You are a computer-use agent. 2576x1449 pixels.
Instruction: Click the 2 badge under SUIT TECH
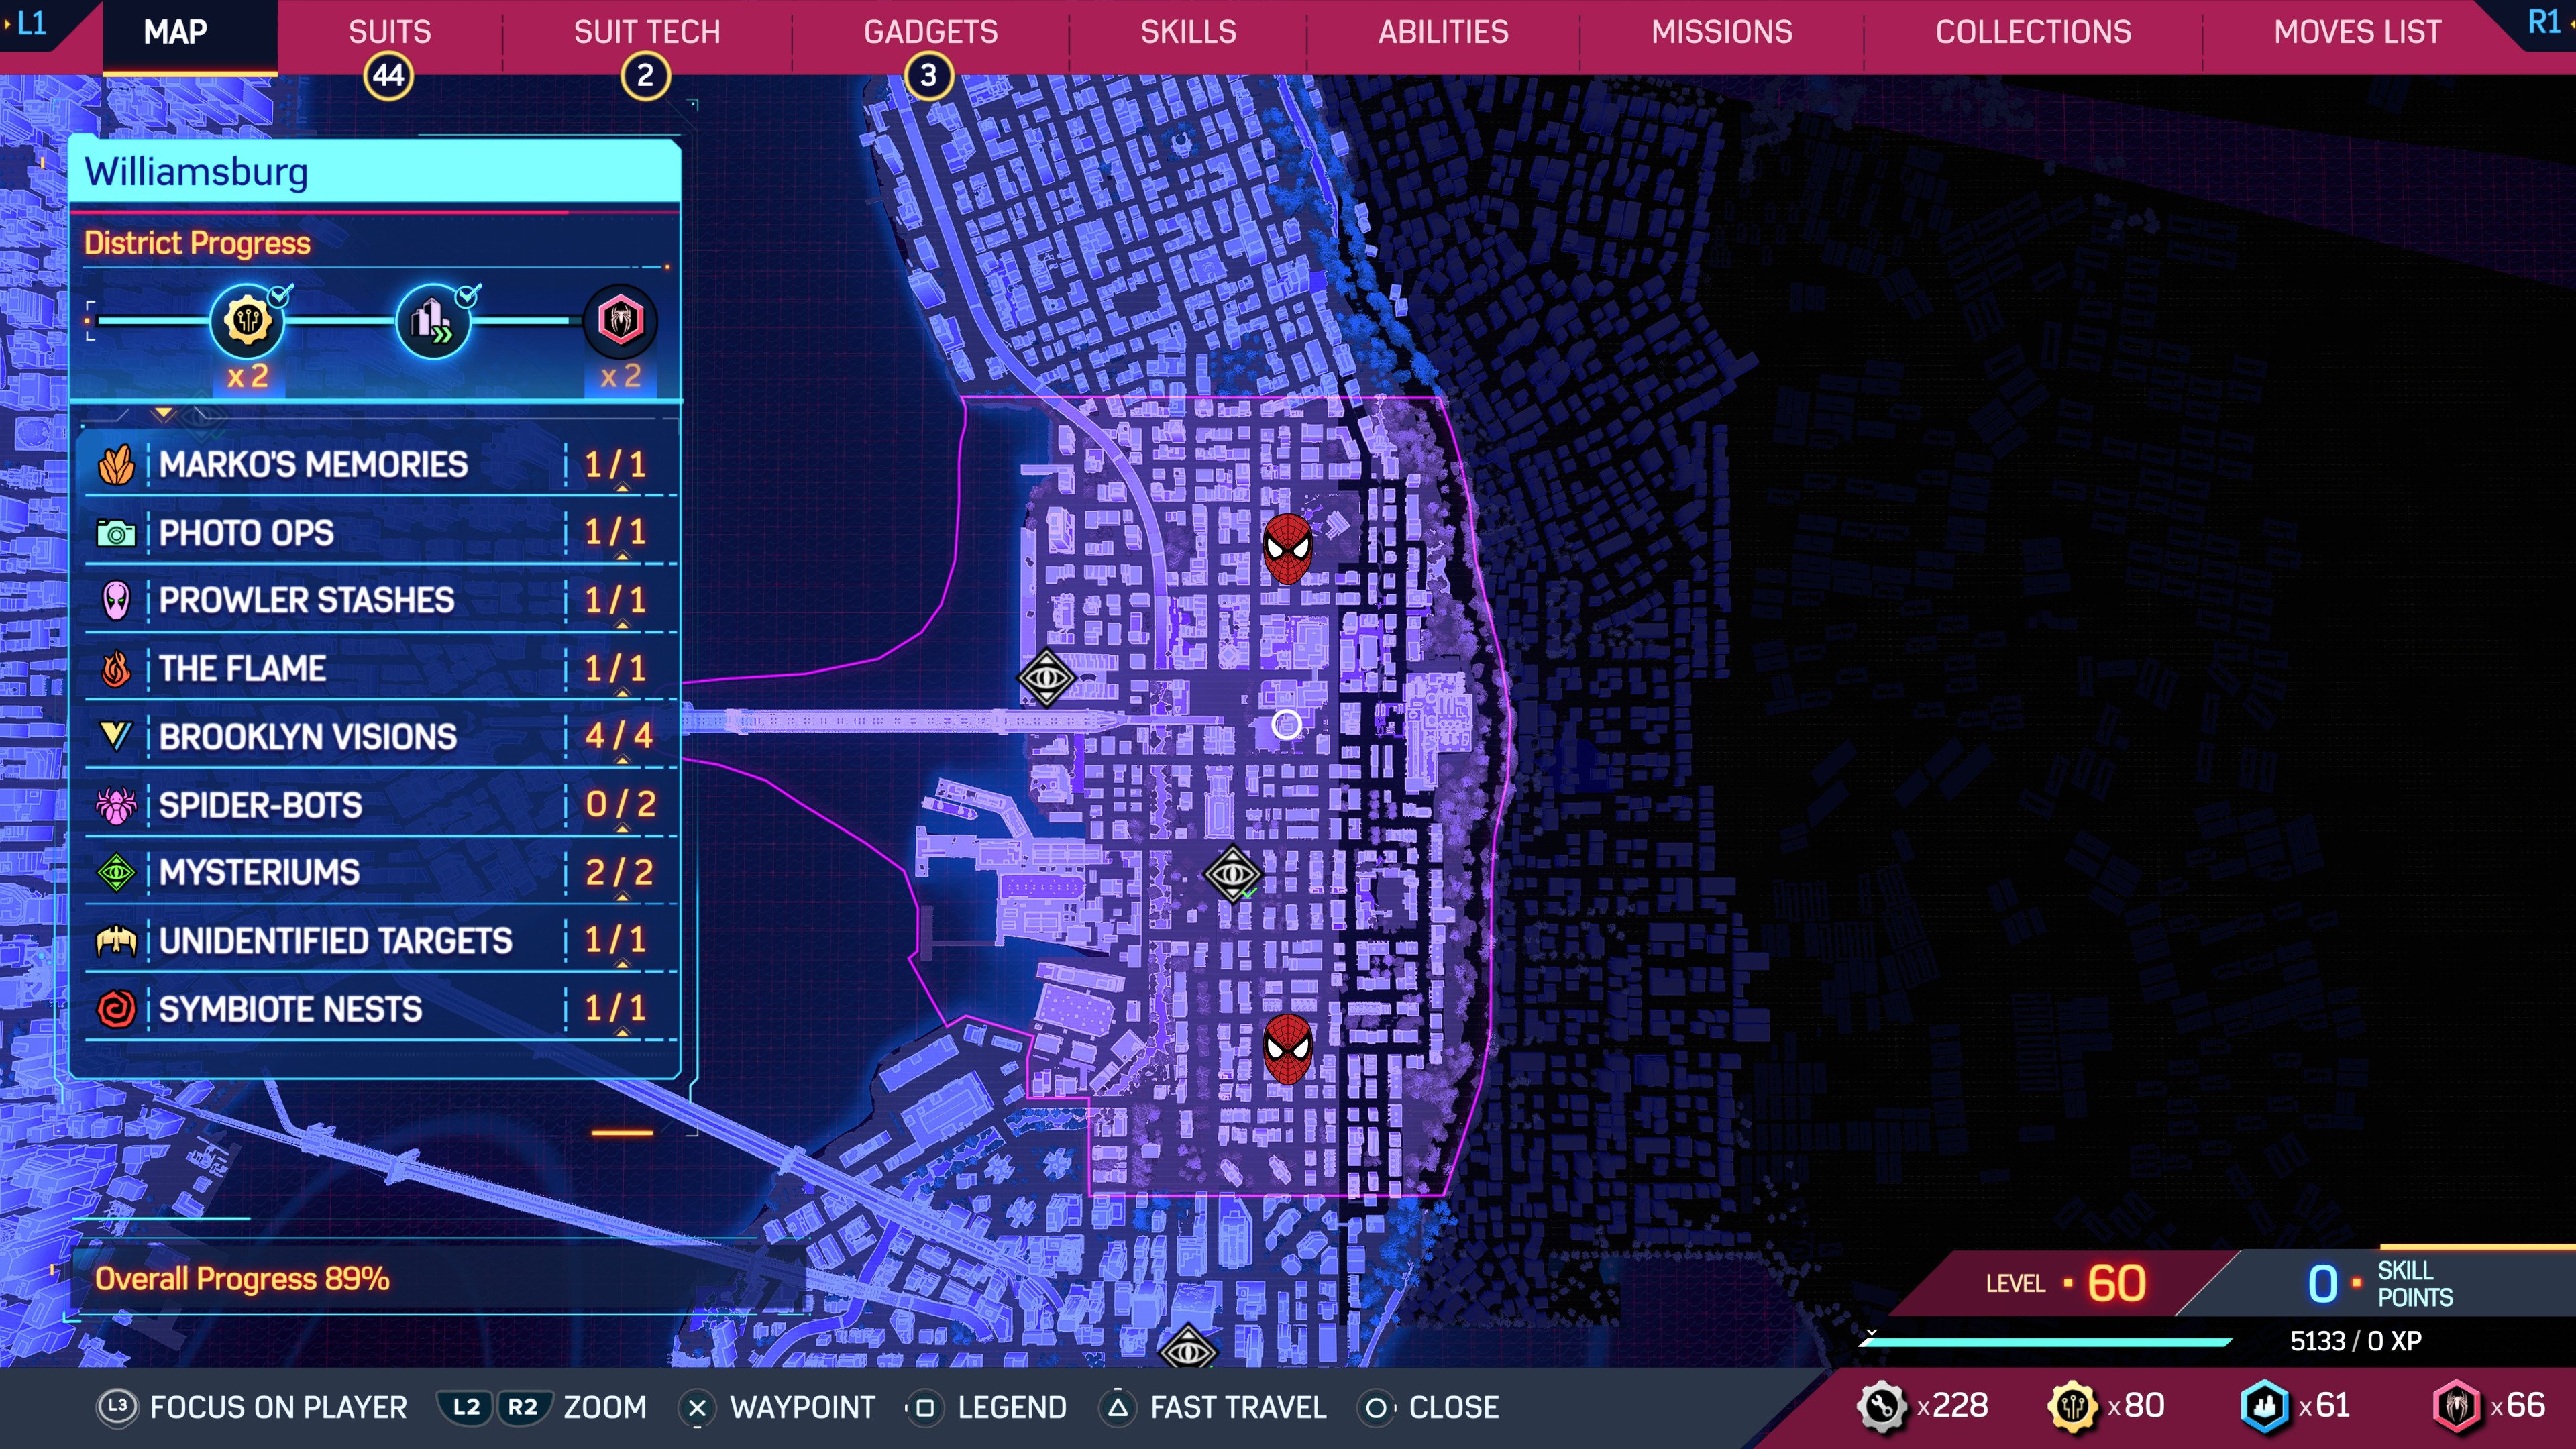(x=645, y=76)
